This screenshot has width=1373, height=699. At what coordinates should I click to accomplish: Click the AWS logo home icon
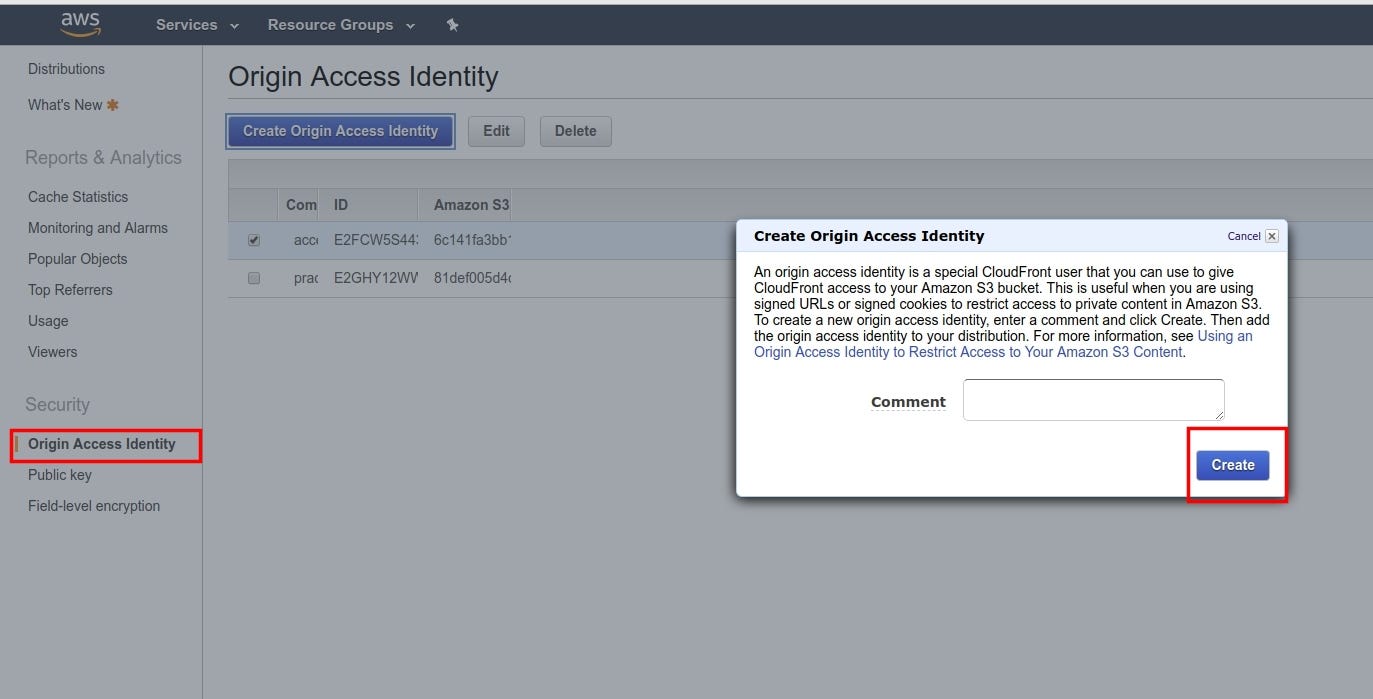coord(80,24)
